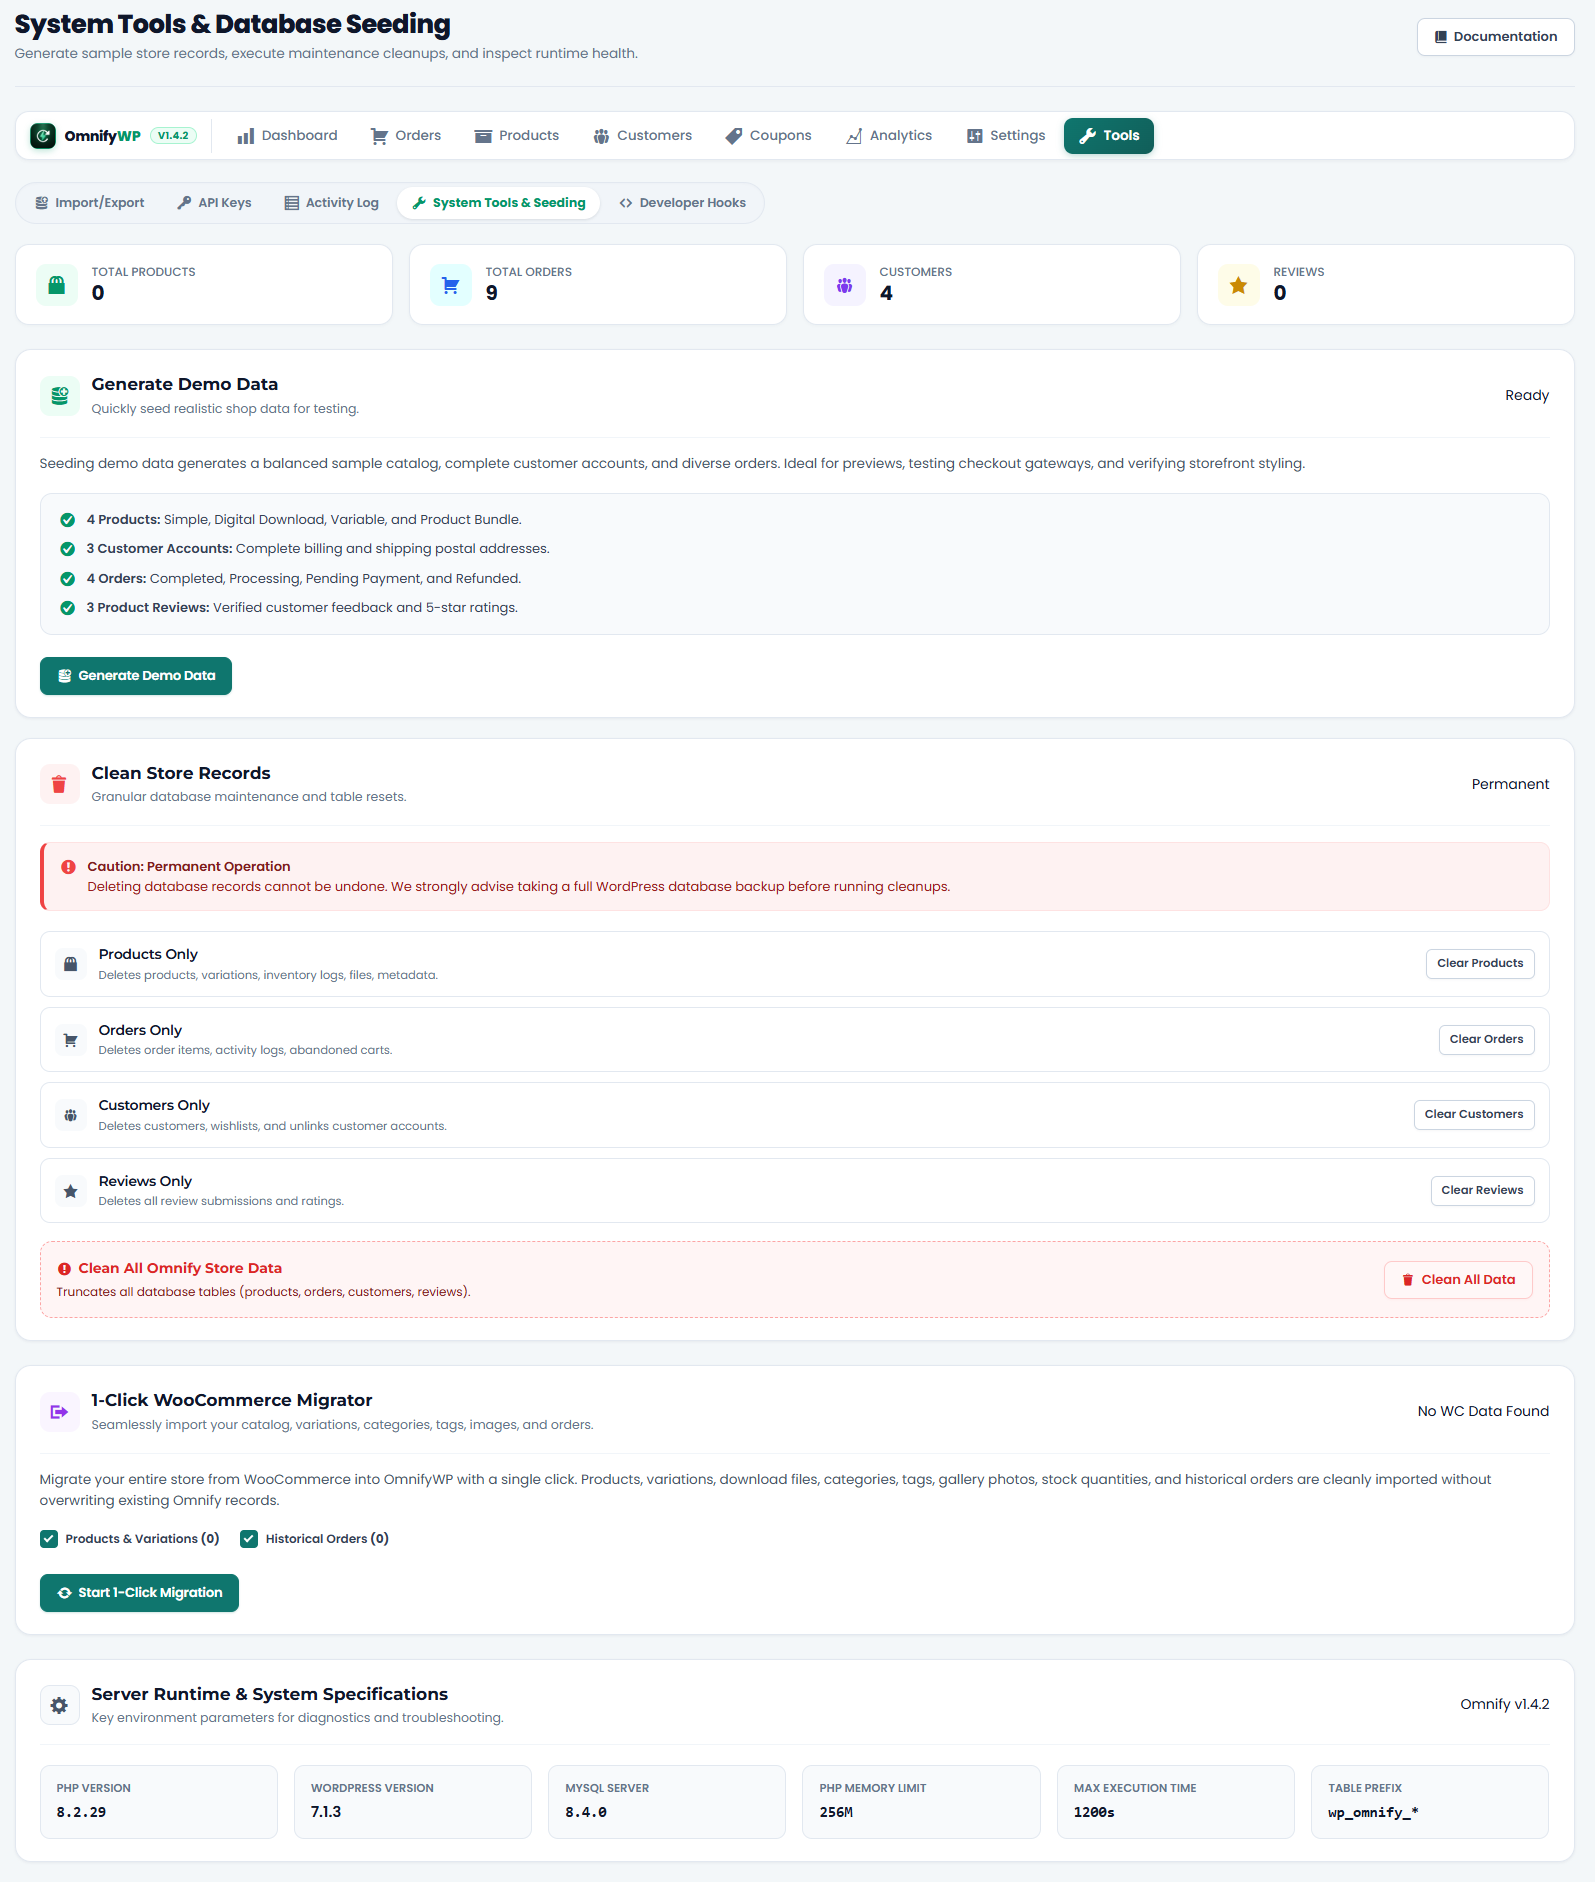Select the Tools navigation item
This screenshot has height=1882, width=1595.
tap(1109, 136)
